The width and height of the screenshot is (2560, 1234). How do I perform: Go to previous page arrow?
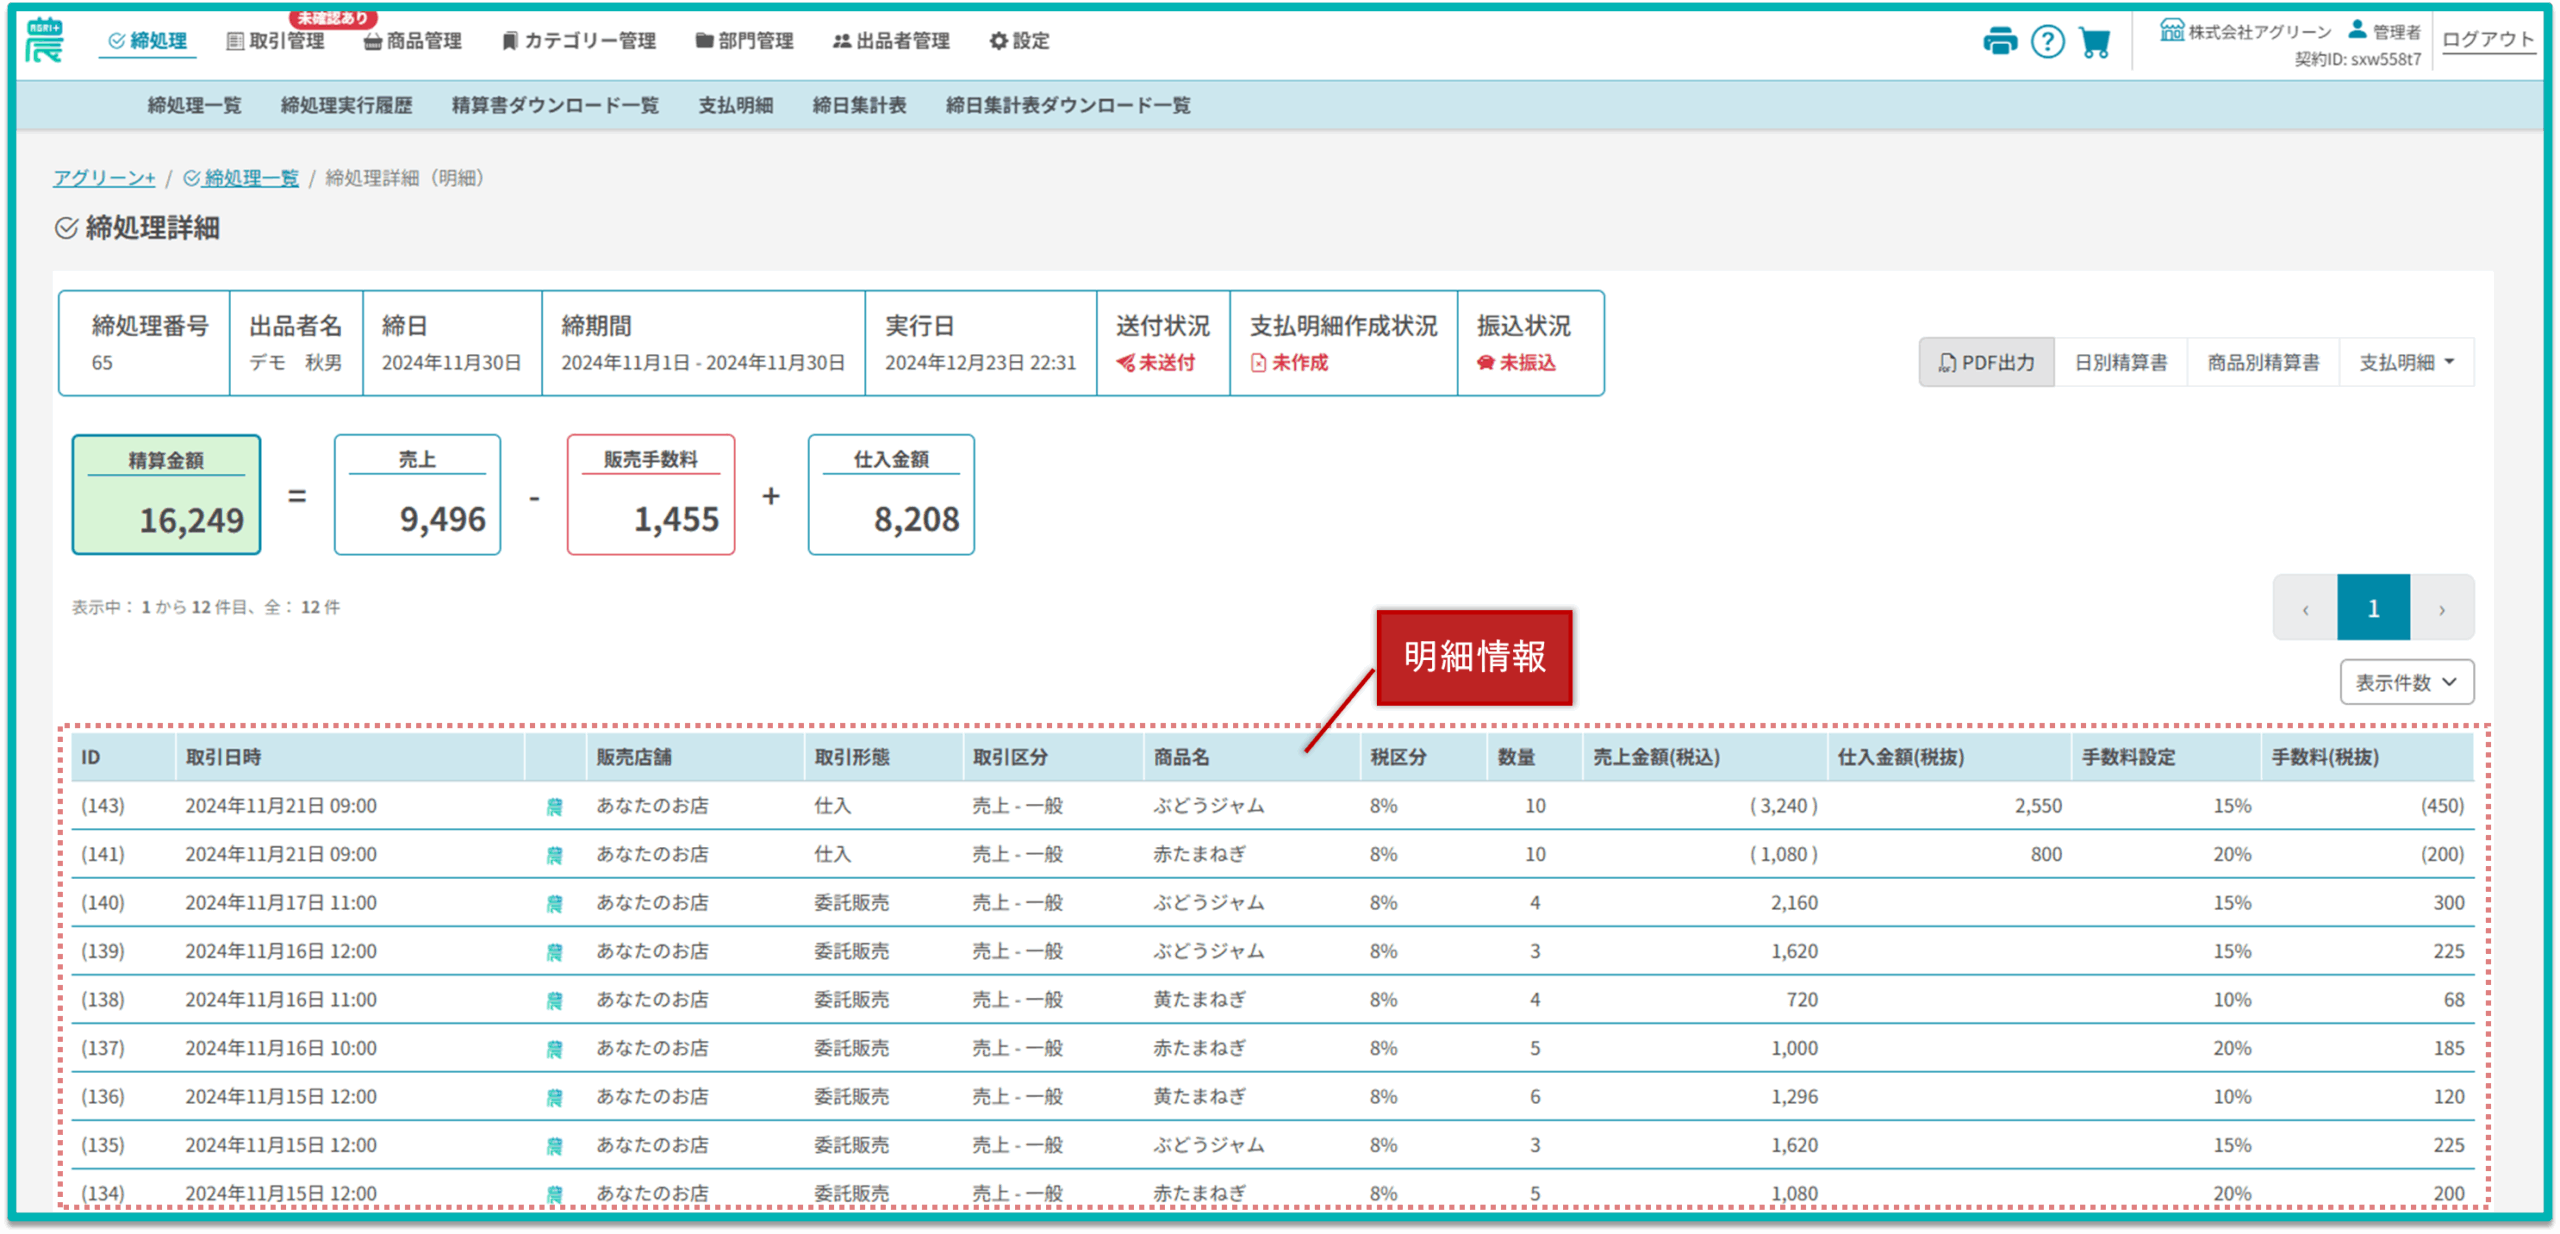[x=2305, y=609]
